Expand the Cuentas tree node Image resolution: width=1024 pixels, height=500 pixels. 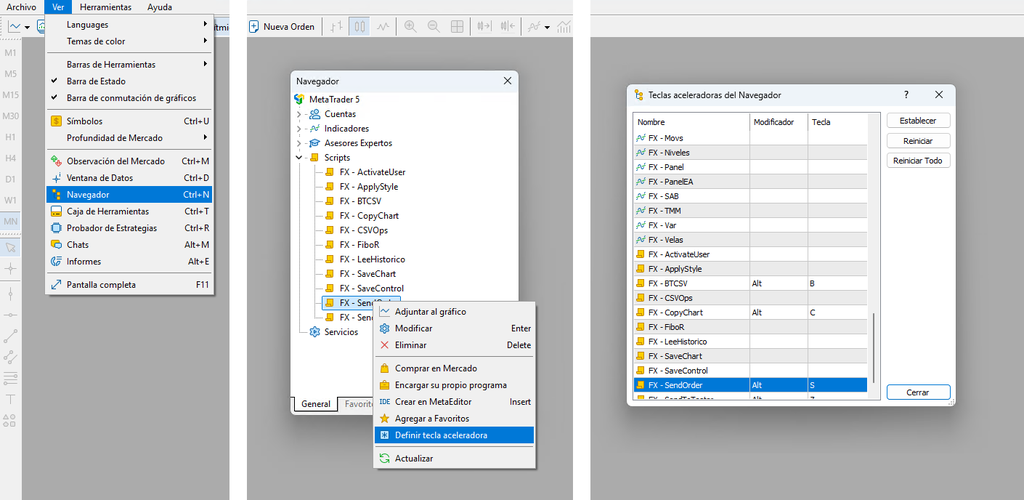tap(299, 114)
